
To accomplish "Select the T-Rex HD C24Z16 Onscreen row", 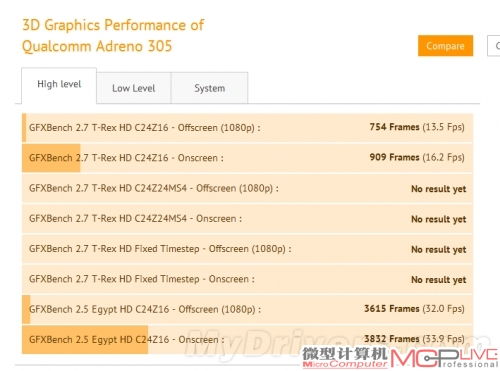I will pos(247,158).
